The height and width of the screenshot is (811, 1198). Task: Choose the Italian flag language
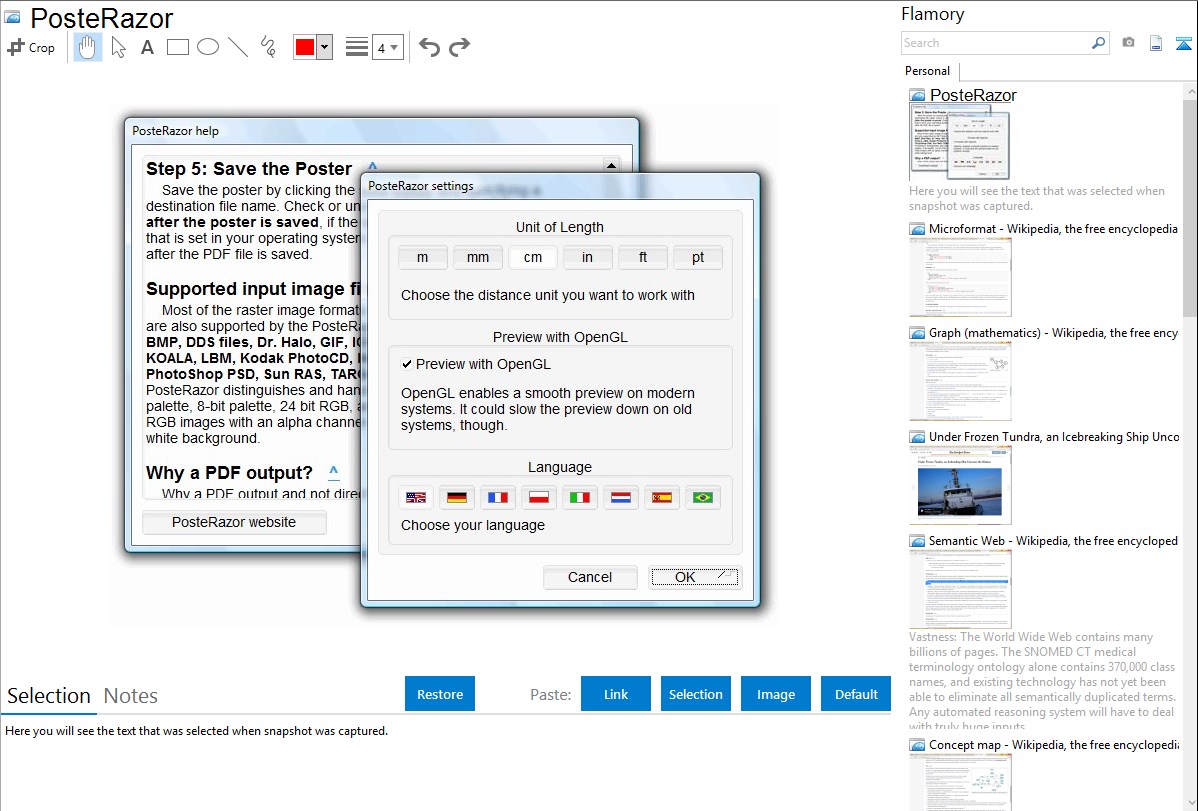(580, 498)
